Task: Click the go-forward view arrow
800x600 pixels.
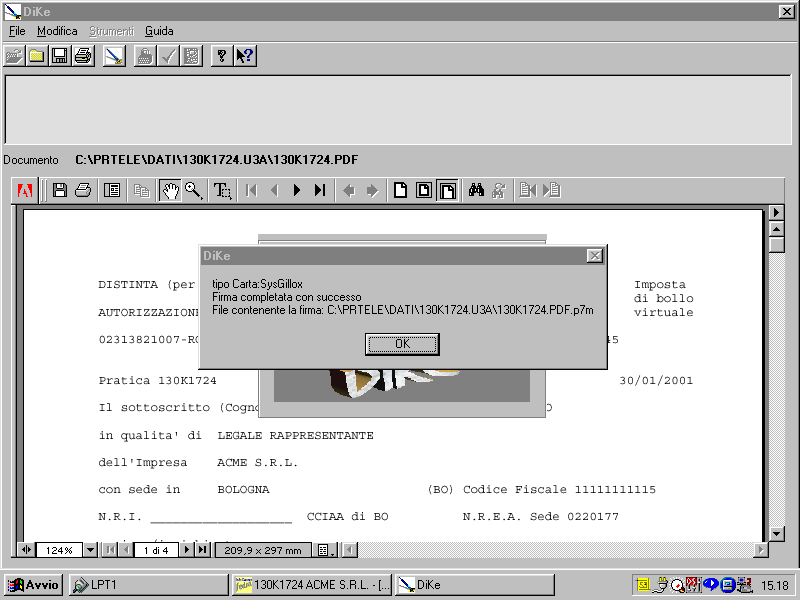Action: click(x=372, y=191)
